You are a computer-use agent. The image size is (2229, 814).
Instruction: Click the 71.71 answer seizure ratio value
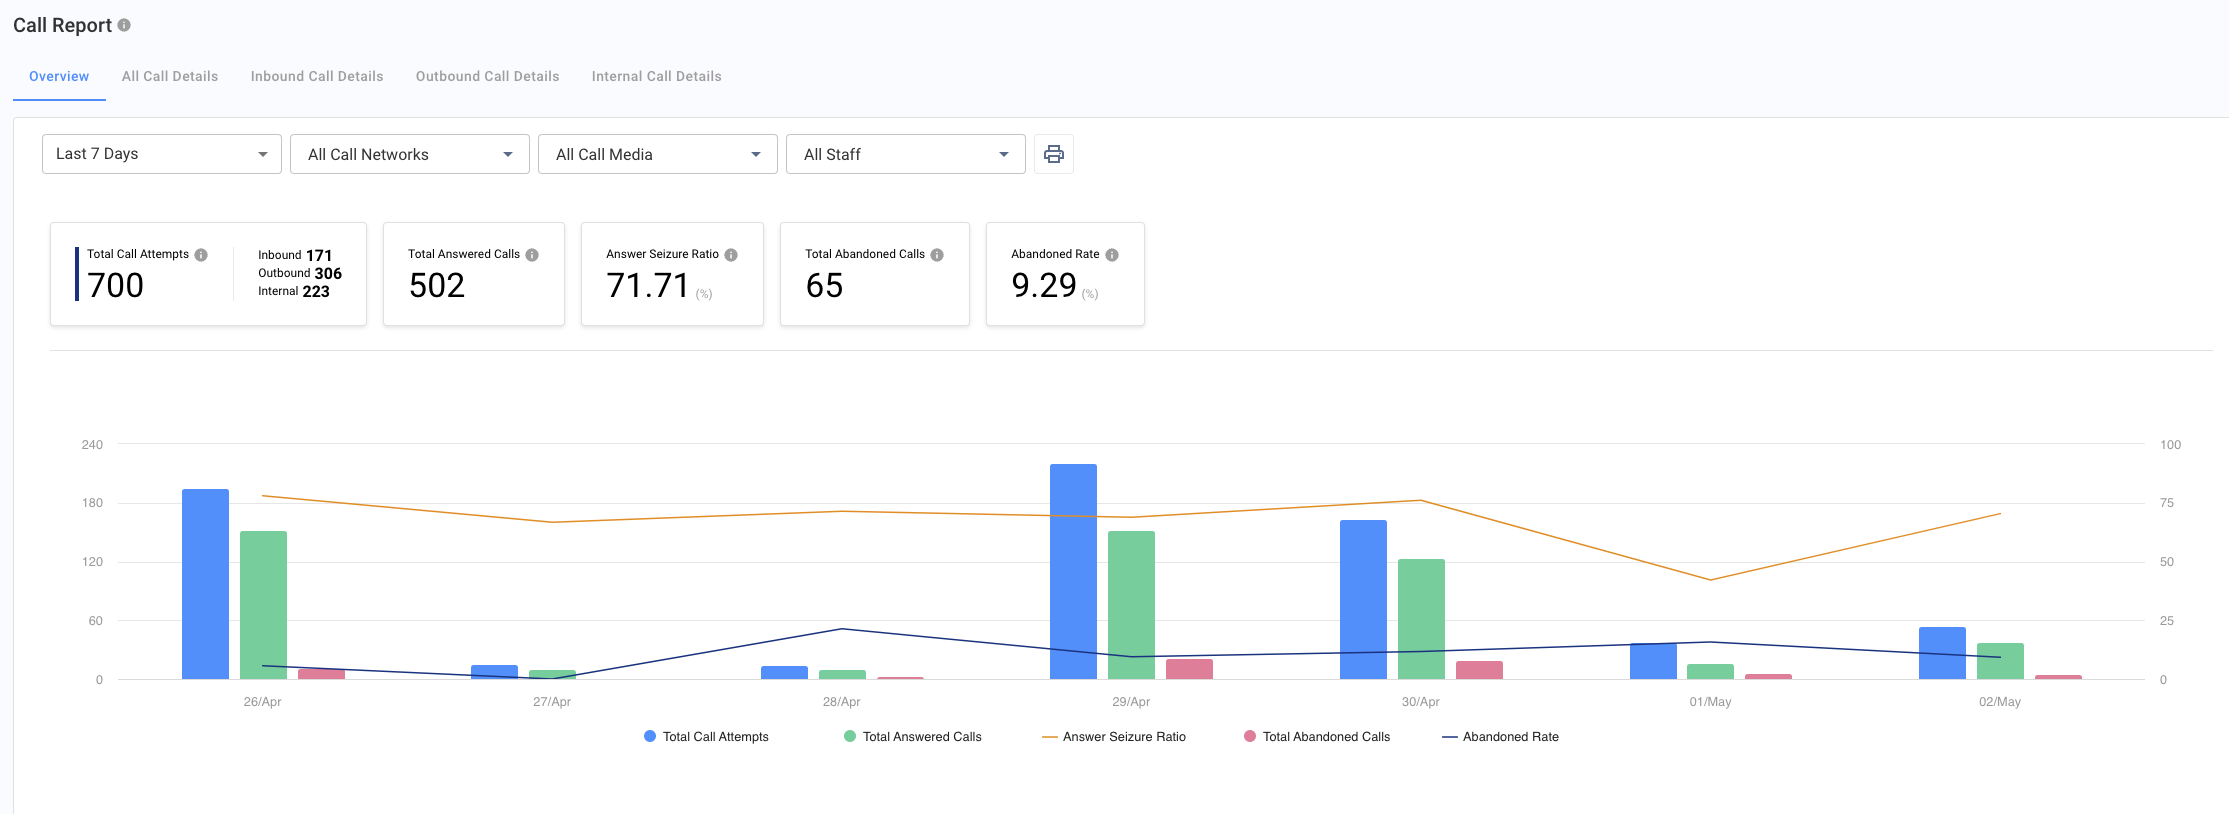pyautogui.click(x=648, y=286)
